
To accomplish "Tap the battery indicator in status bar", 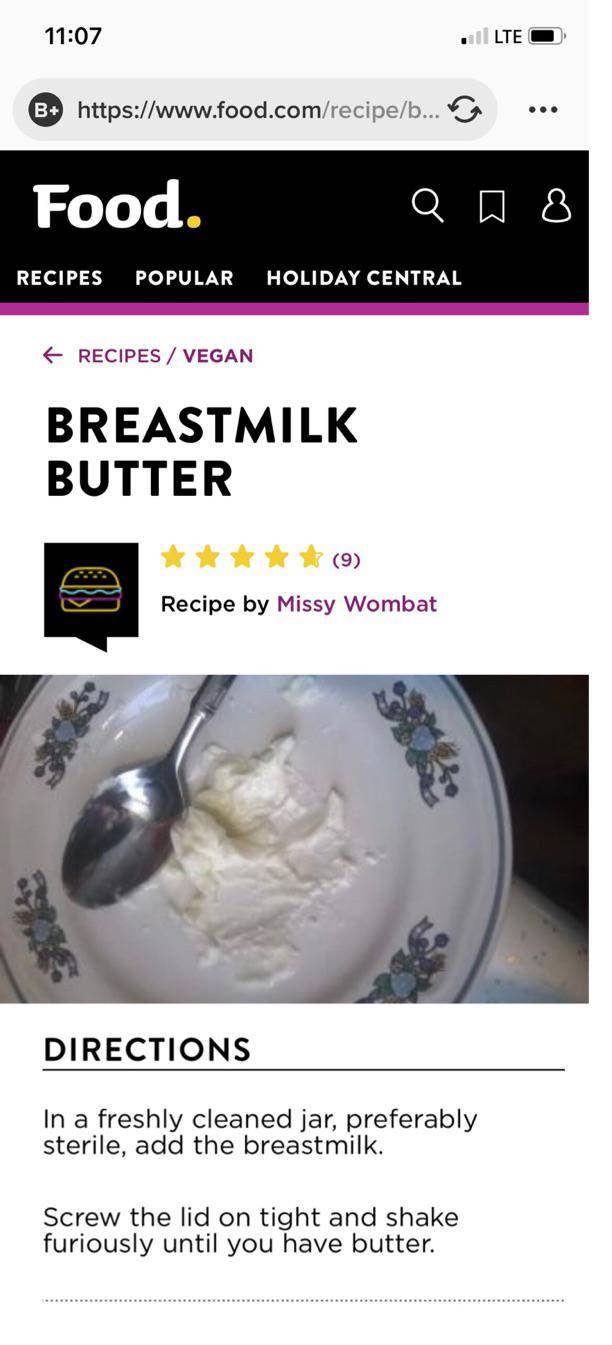I will (x=547, y=37).
